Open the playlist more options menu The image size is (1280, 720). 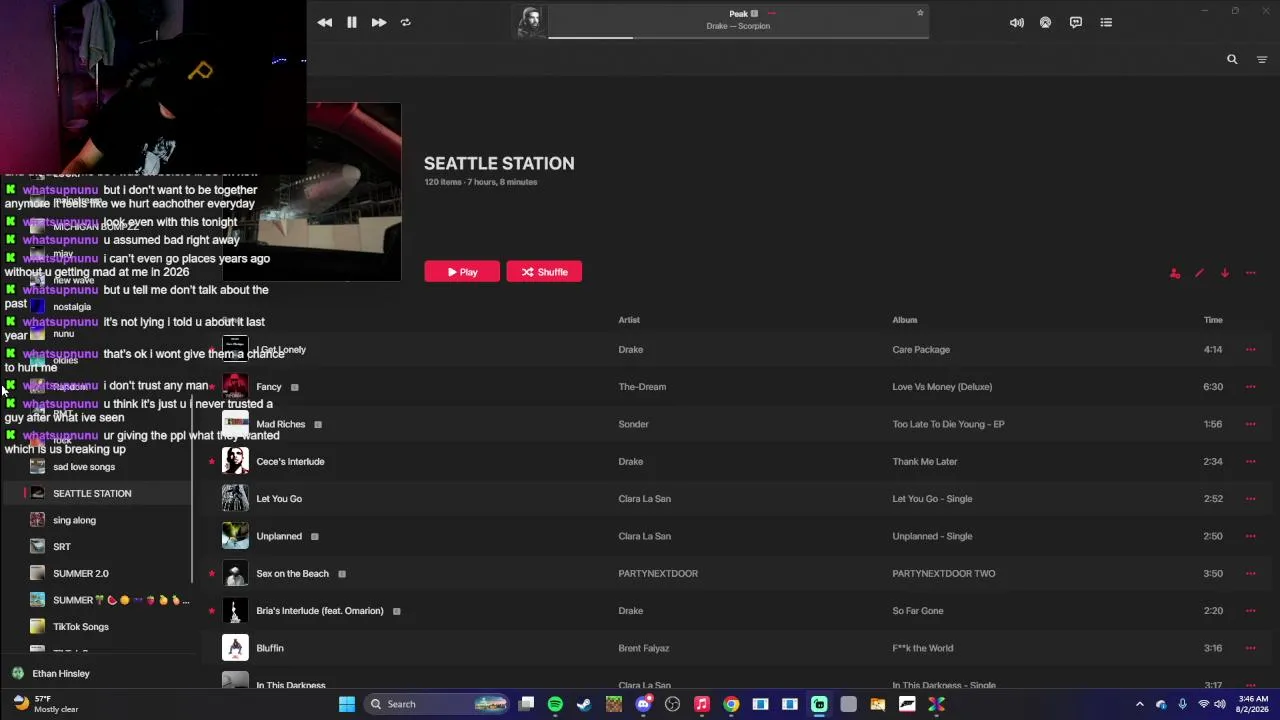tap(1250, 273)
